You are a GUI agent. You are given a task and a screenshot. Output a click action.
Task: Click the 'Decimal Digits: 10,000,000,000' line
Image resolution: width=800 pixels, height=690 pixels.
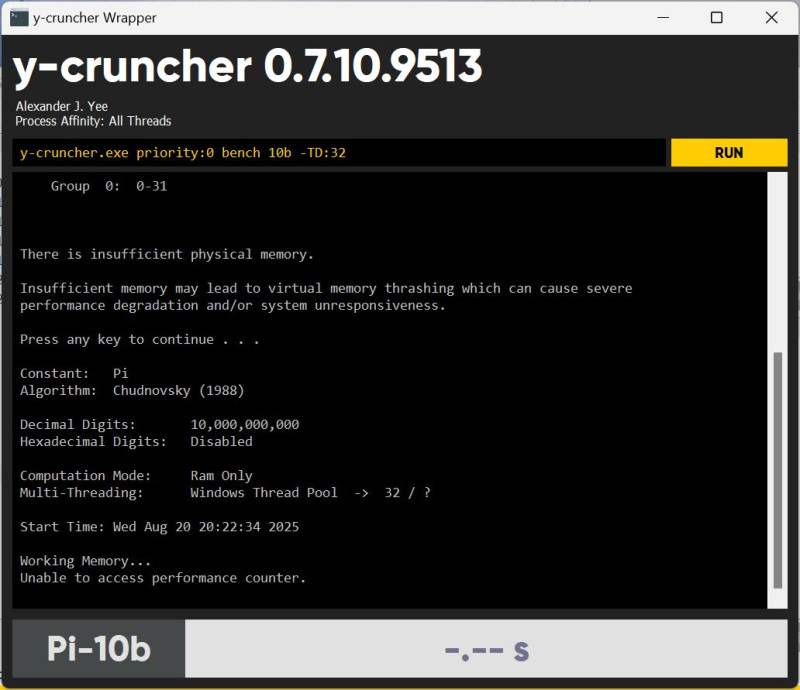coord(160,425)
